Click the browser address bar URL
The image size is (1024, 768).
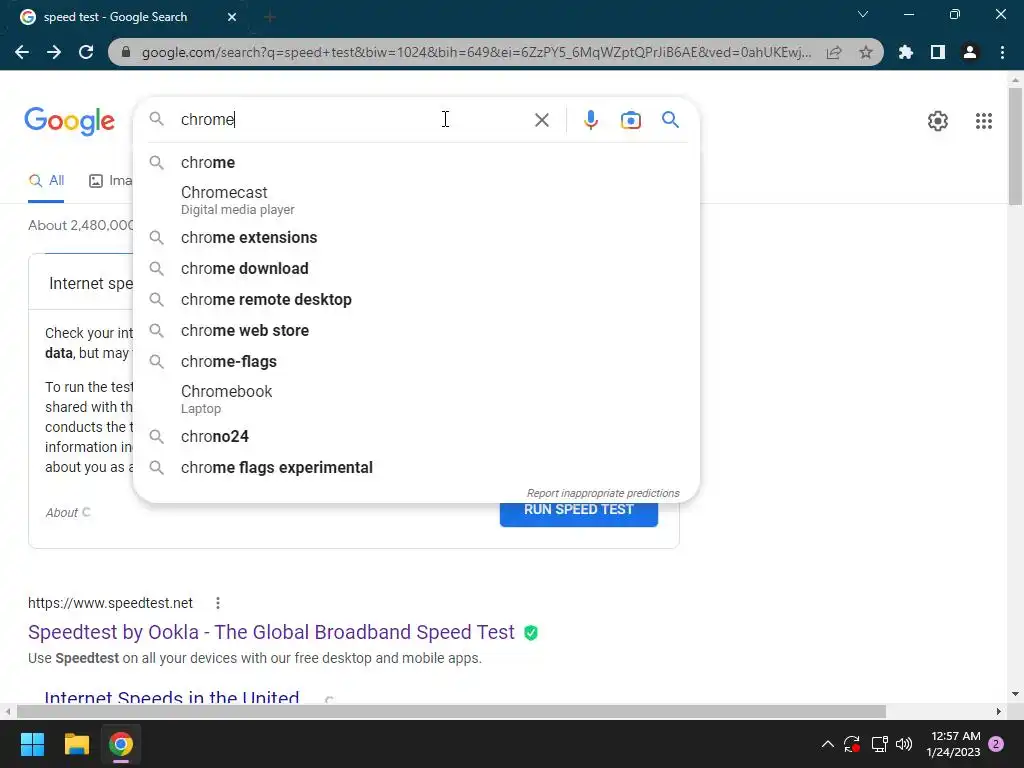point(477,52)
